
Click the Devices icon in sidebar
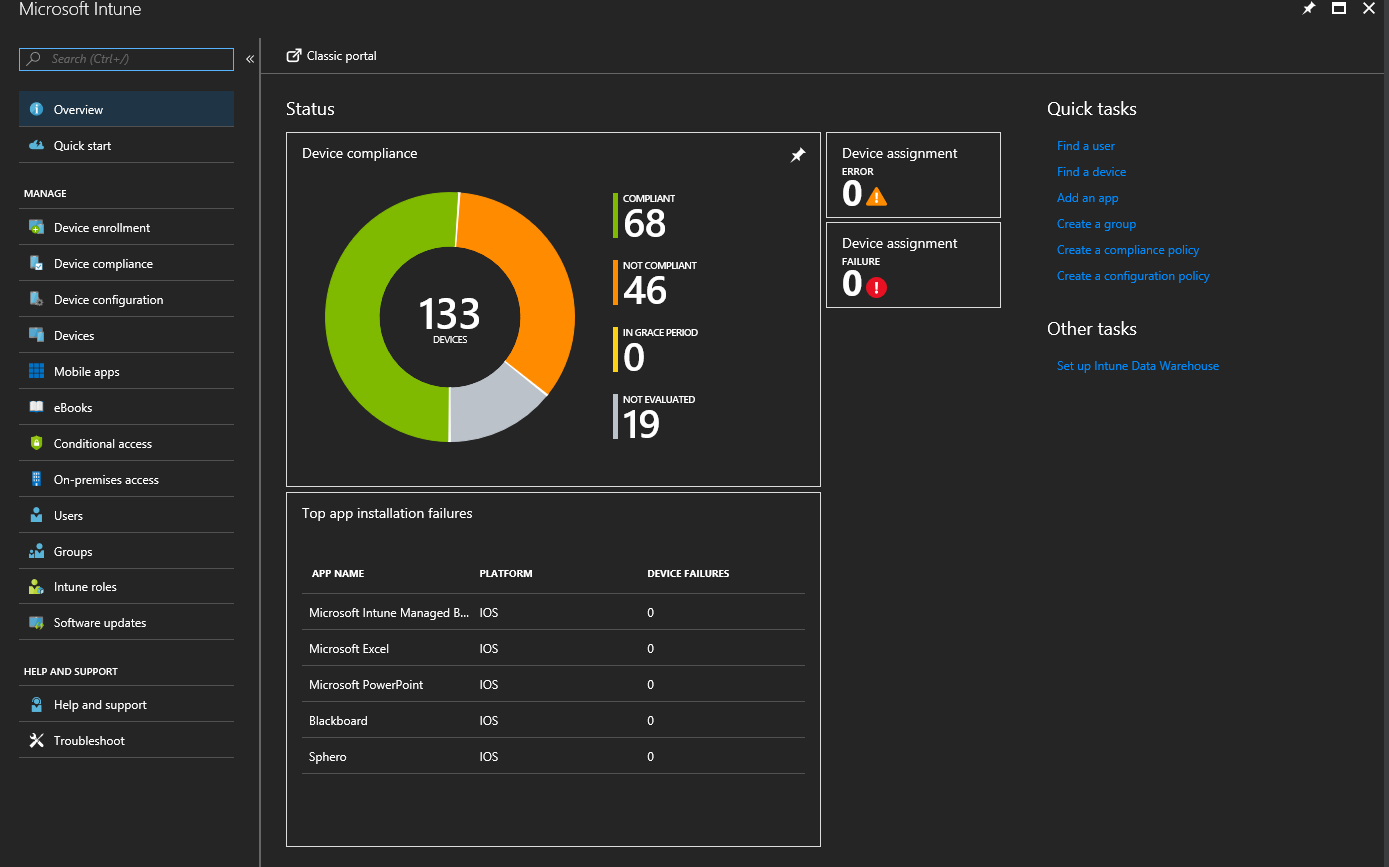tap(36, 335)
